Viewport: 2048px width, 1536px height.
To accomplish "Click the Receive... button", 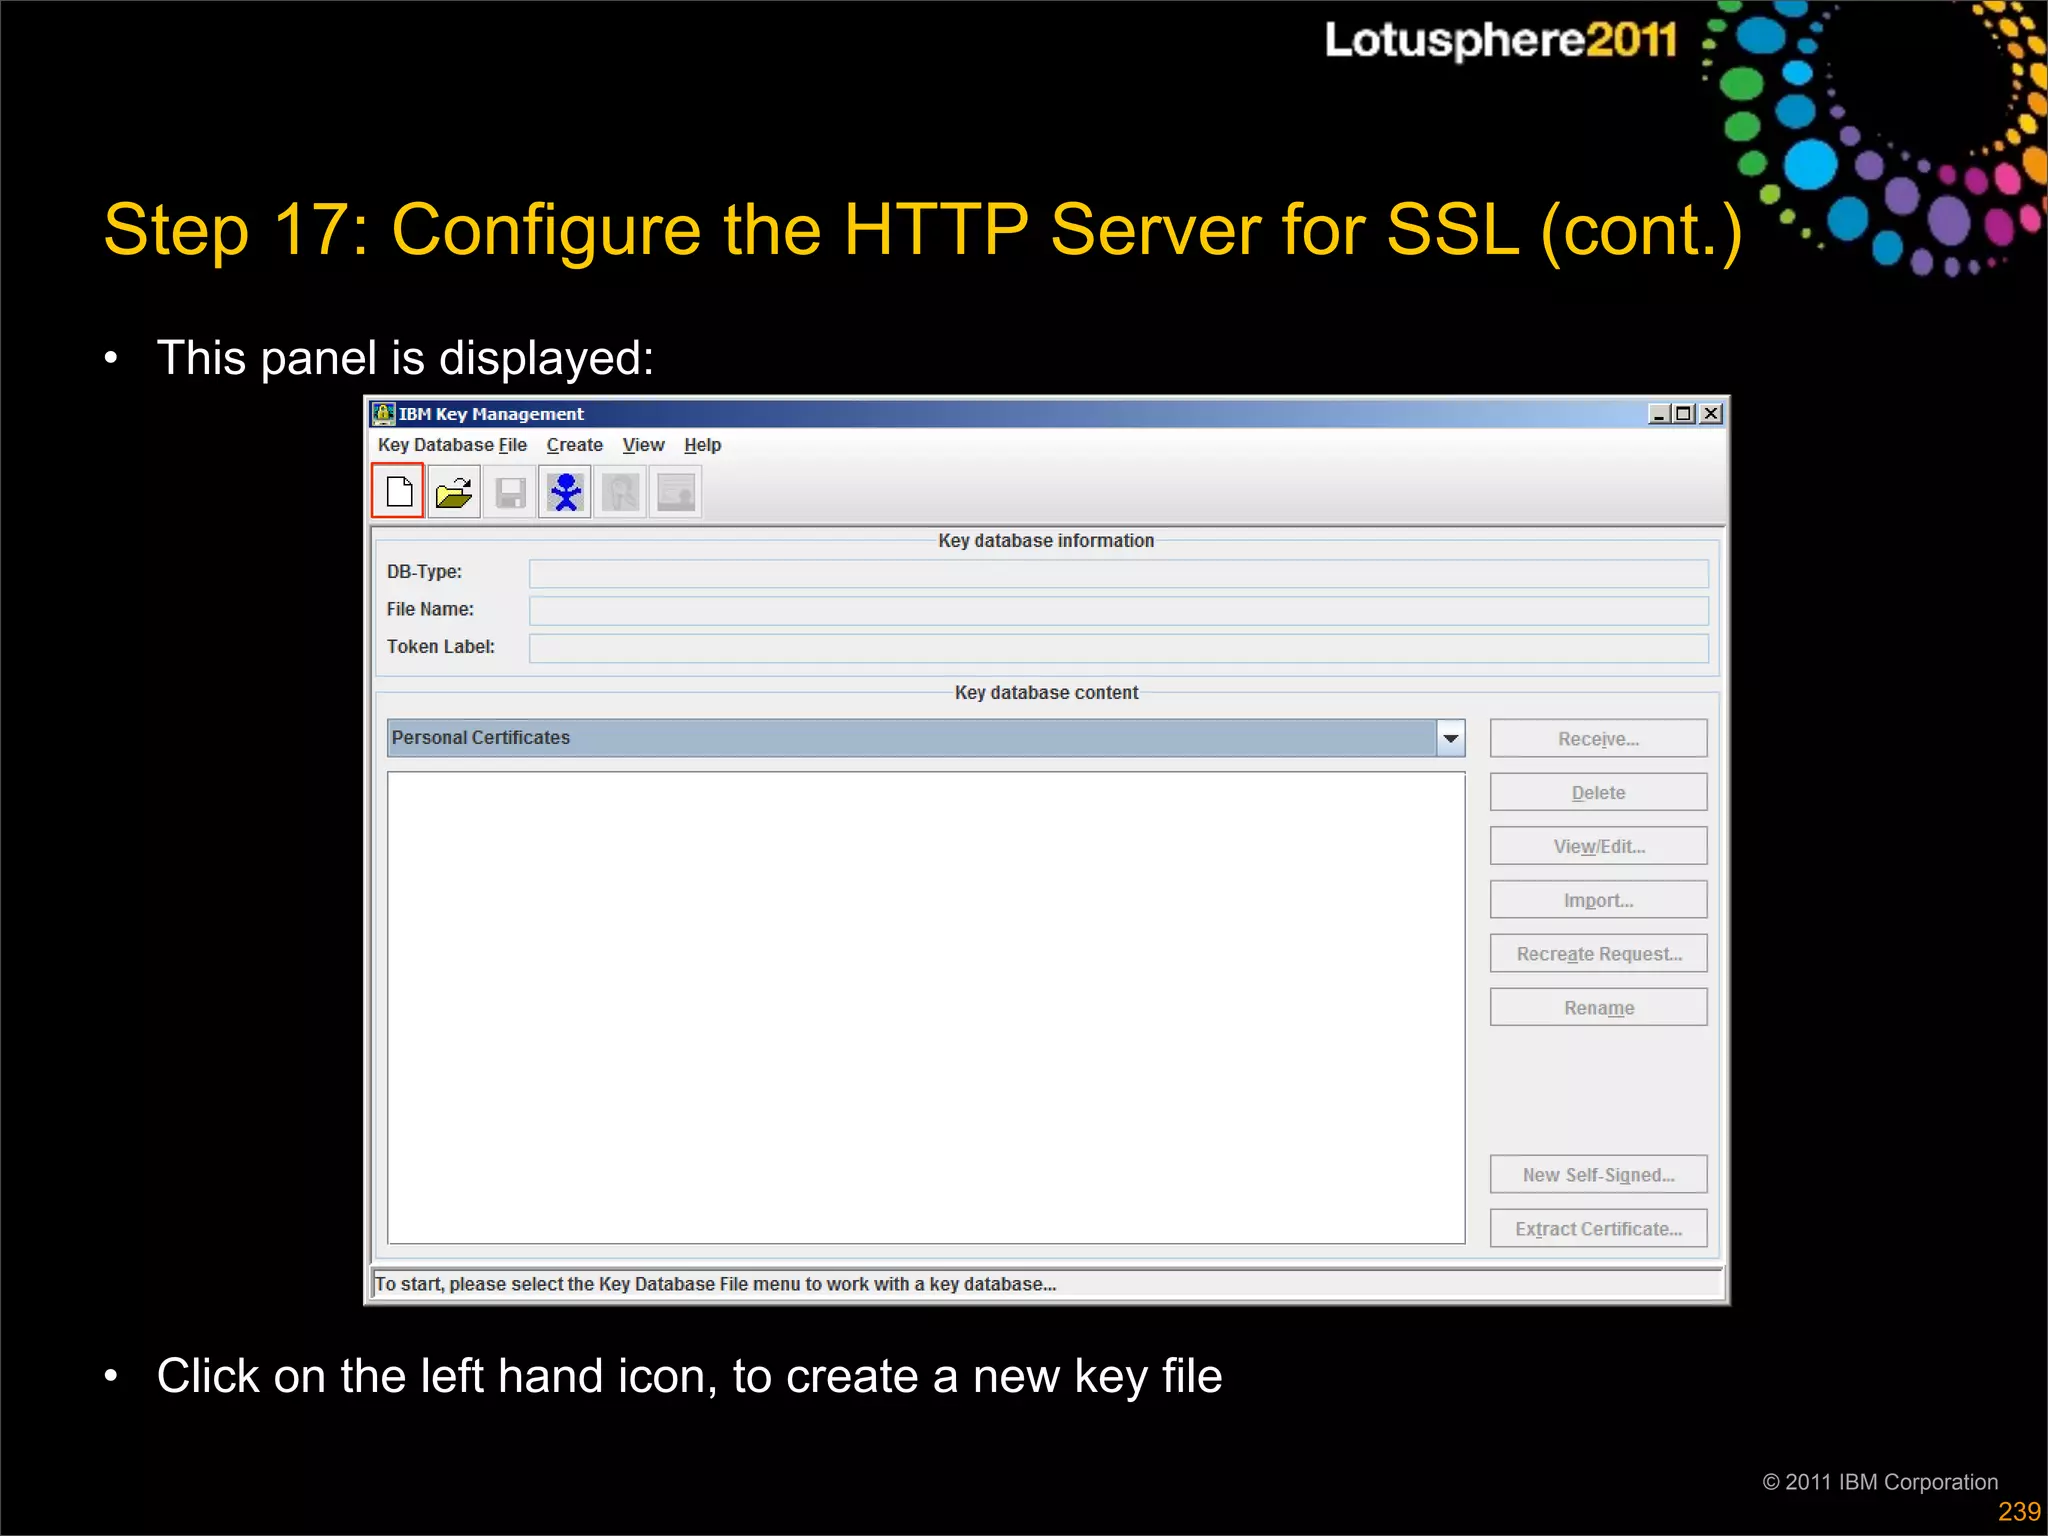I will [x=1598, y=739].
